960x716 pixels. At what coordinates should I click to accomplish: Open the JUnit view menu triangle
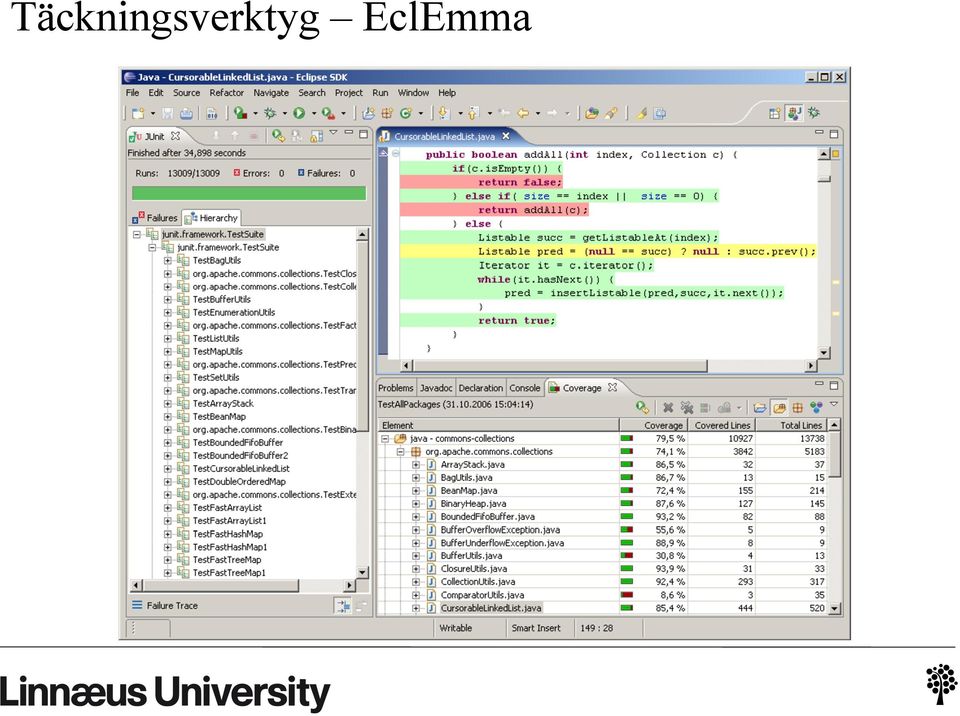point(333,132)
